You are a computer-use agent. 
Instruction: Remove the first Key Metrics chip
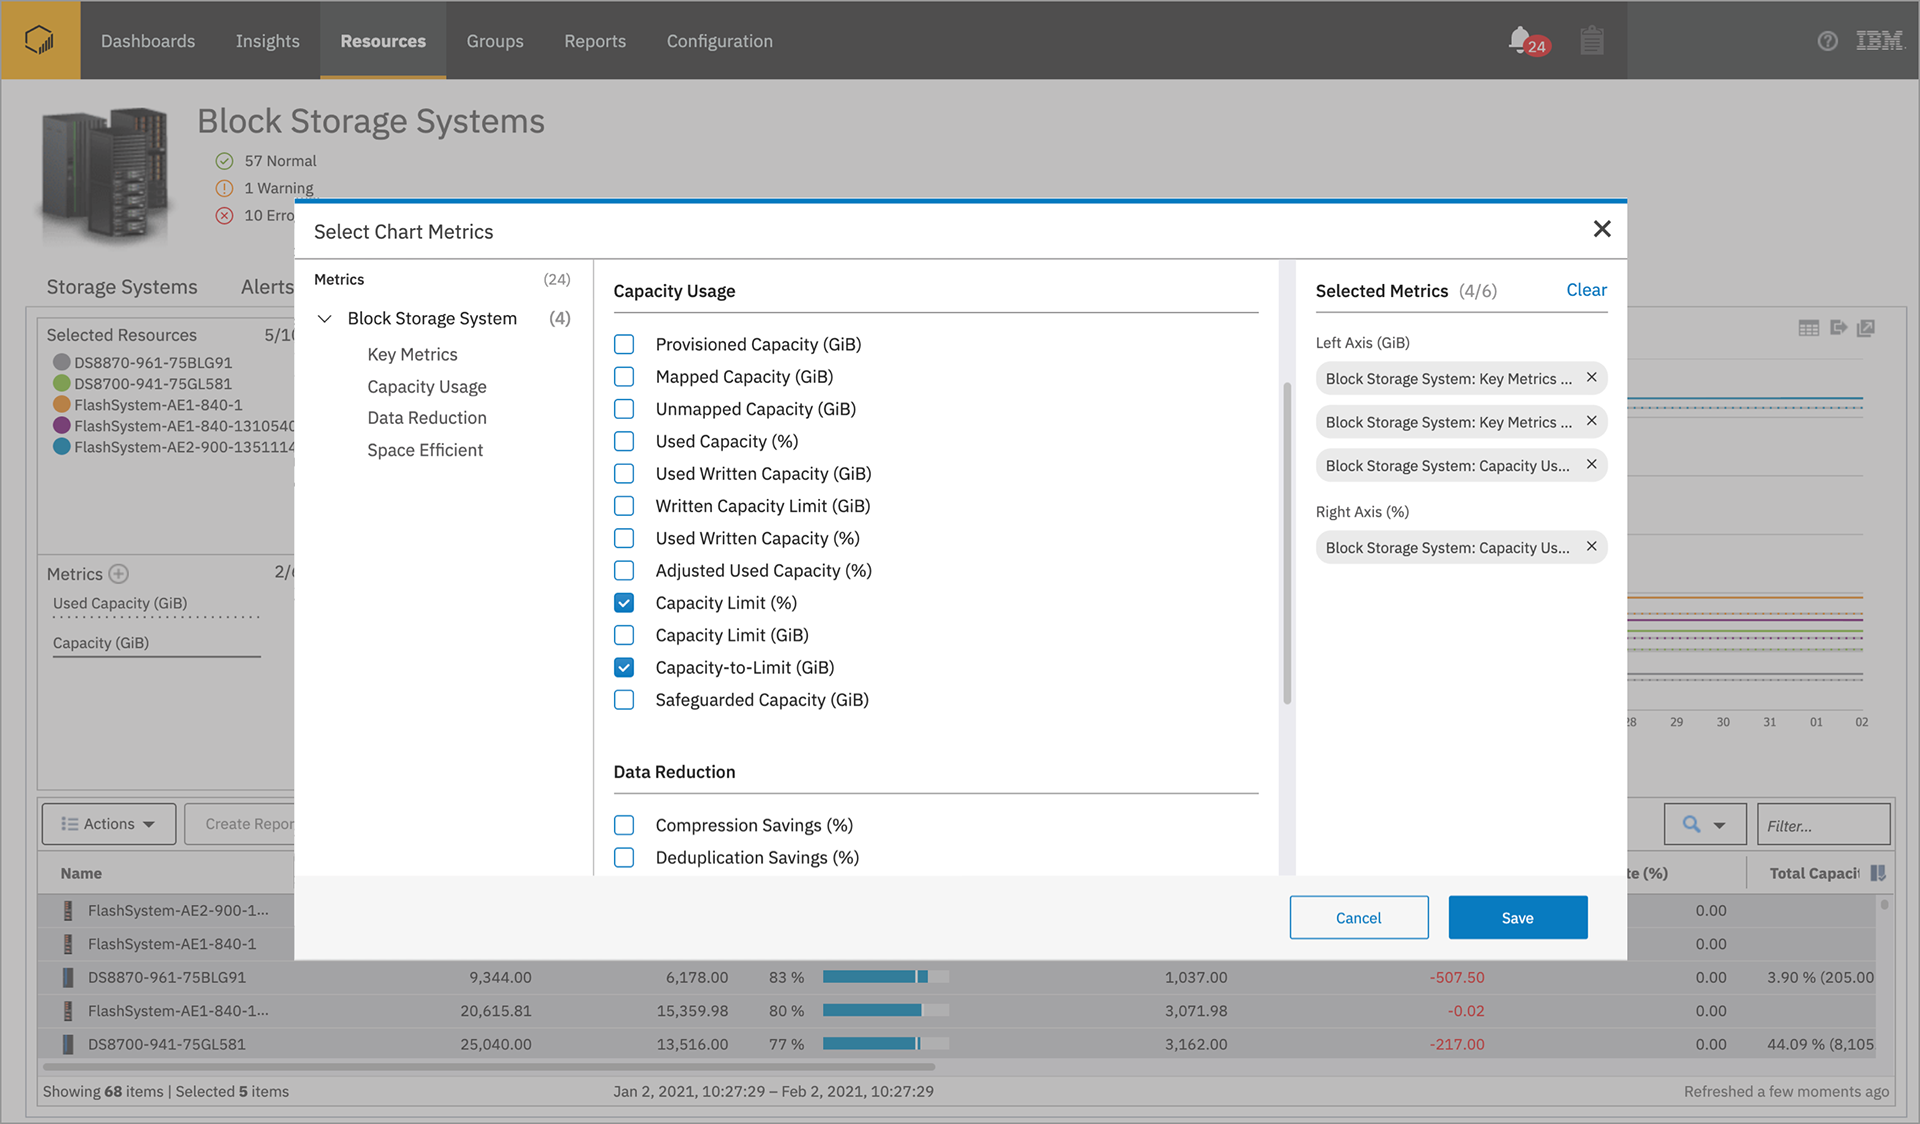(x=1591, y=378)
